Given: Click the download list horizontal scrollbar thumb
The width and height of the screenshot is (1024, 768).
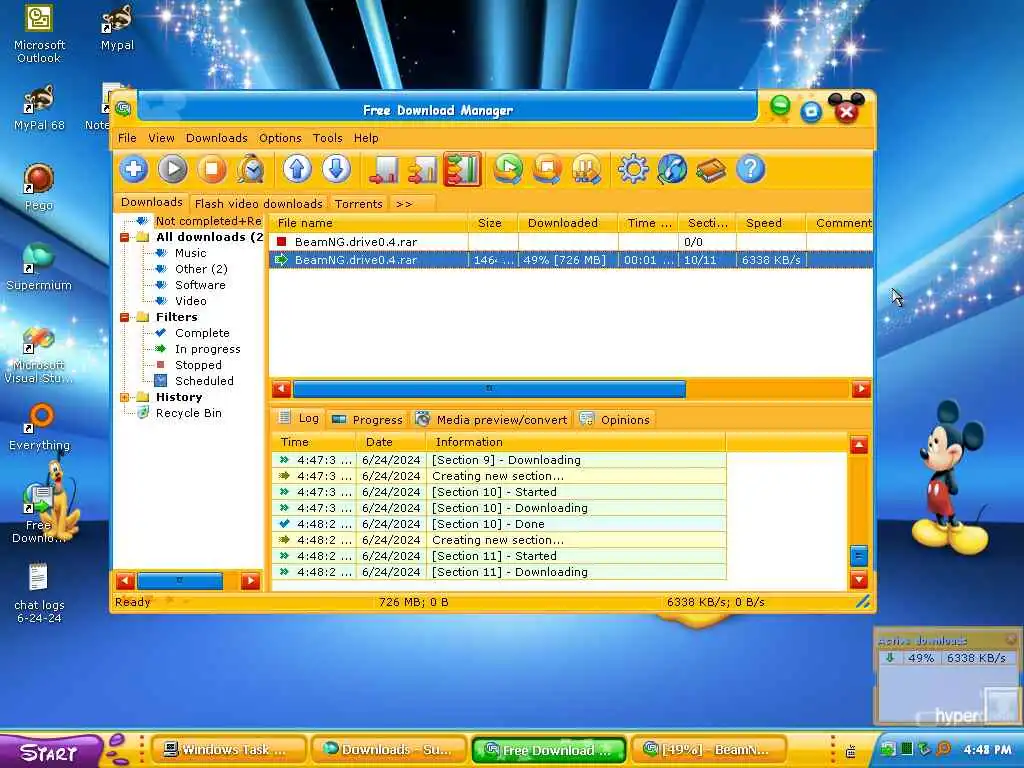Looking at the screenshot, I should click(489, 389).
